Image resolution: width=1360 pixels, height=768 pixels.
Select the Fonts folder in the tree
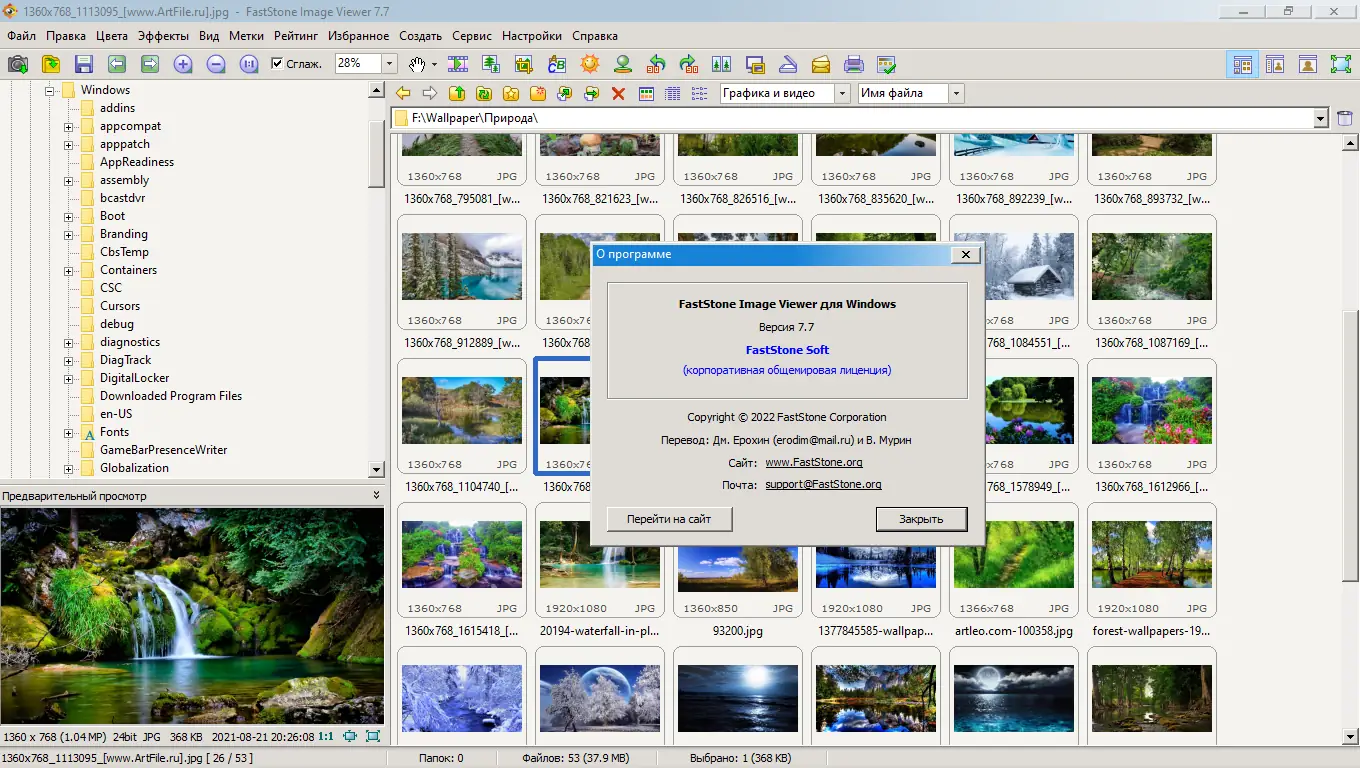point(114,432)
